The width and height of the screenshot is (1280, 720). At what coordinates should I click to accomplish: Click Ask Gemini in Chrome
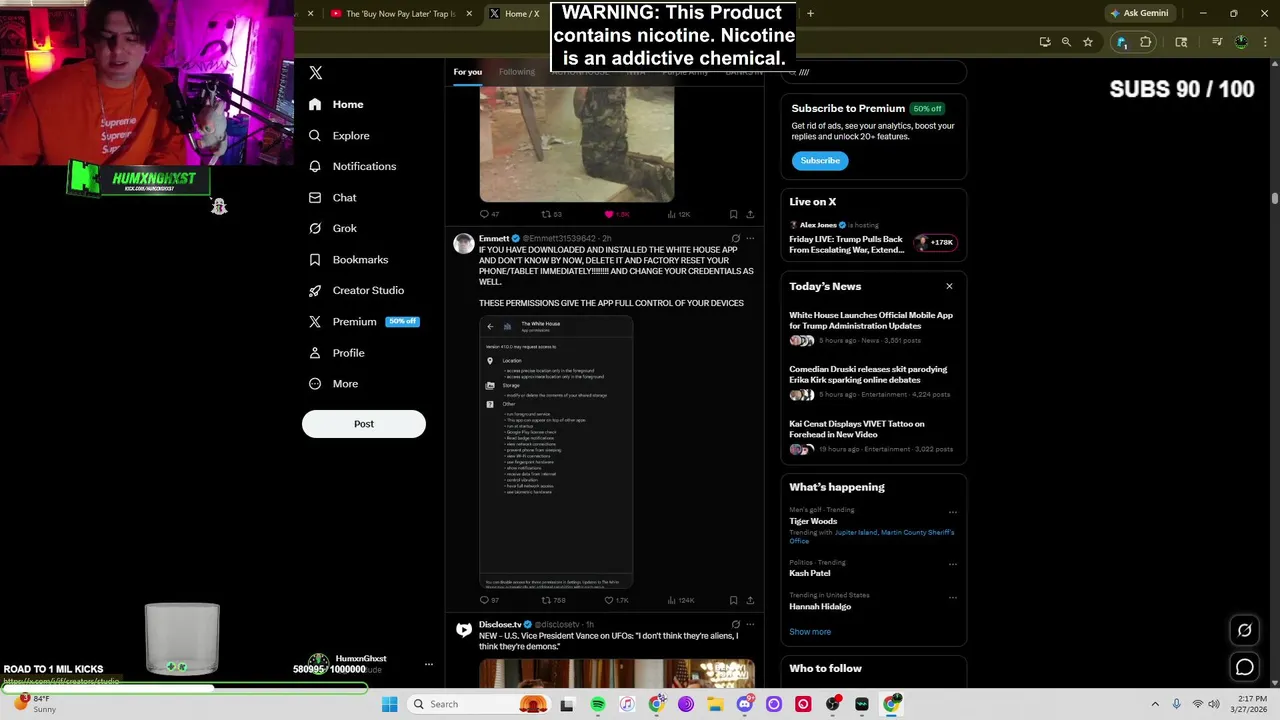1139,13
